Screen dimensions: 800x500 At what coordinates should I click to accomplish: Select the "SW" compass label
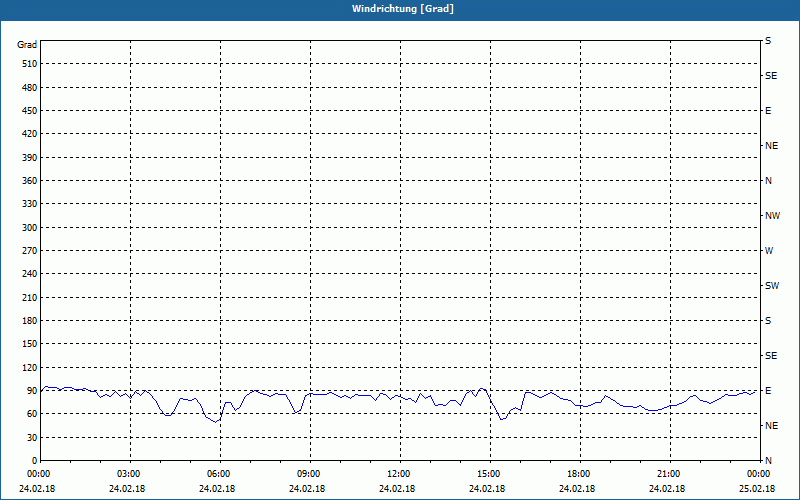coord(772,286)
